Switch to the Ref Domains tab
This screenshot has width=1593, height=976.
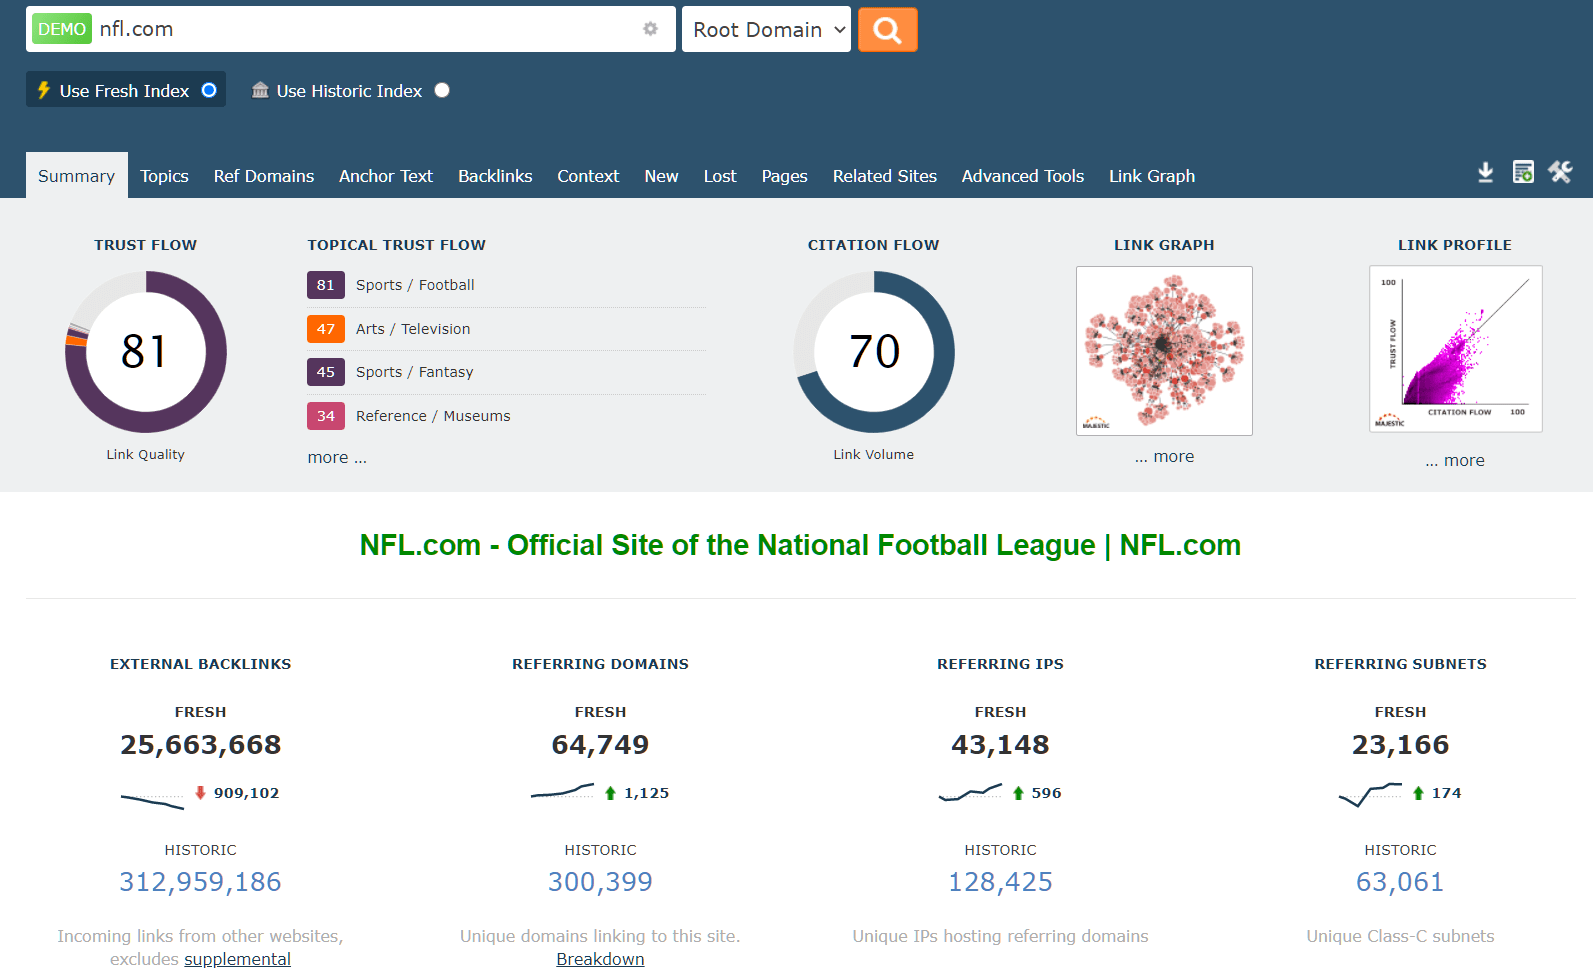tap(263, 176)
